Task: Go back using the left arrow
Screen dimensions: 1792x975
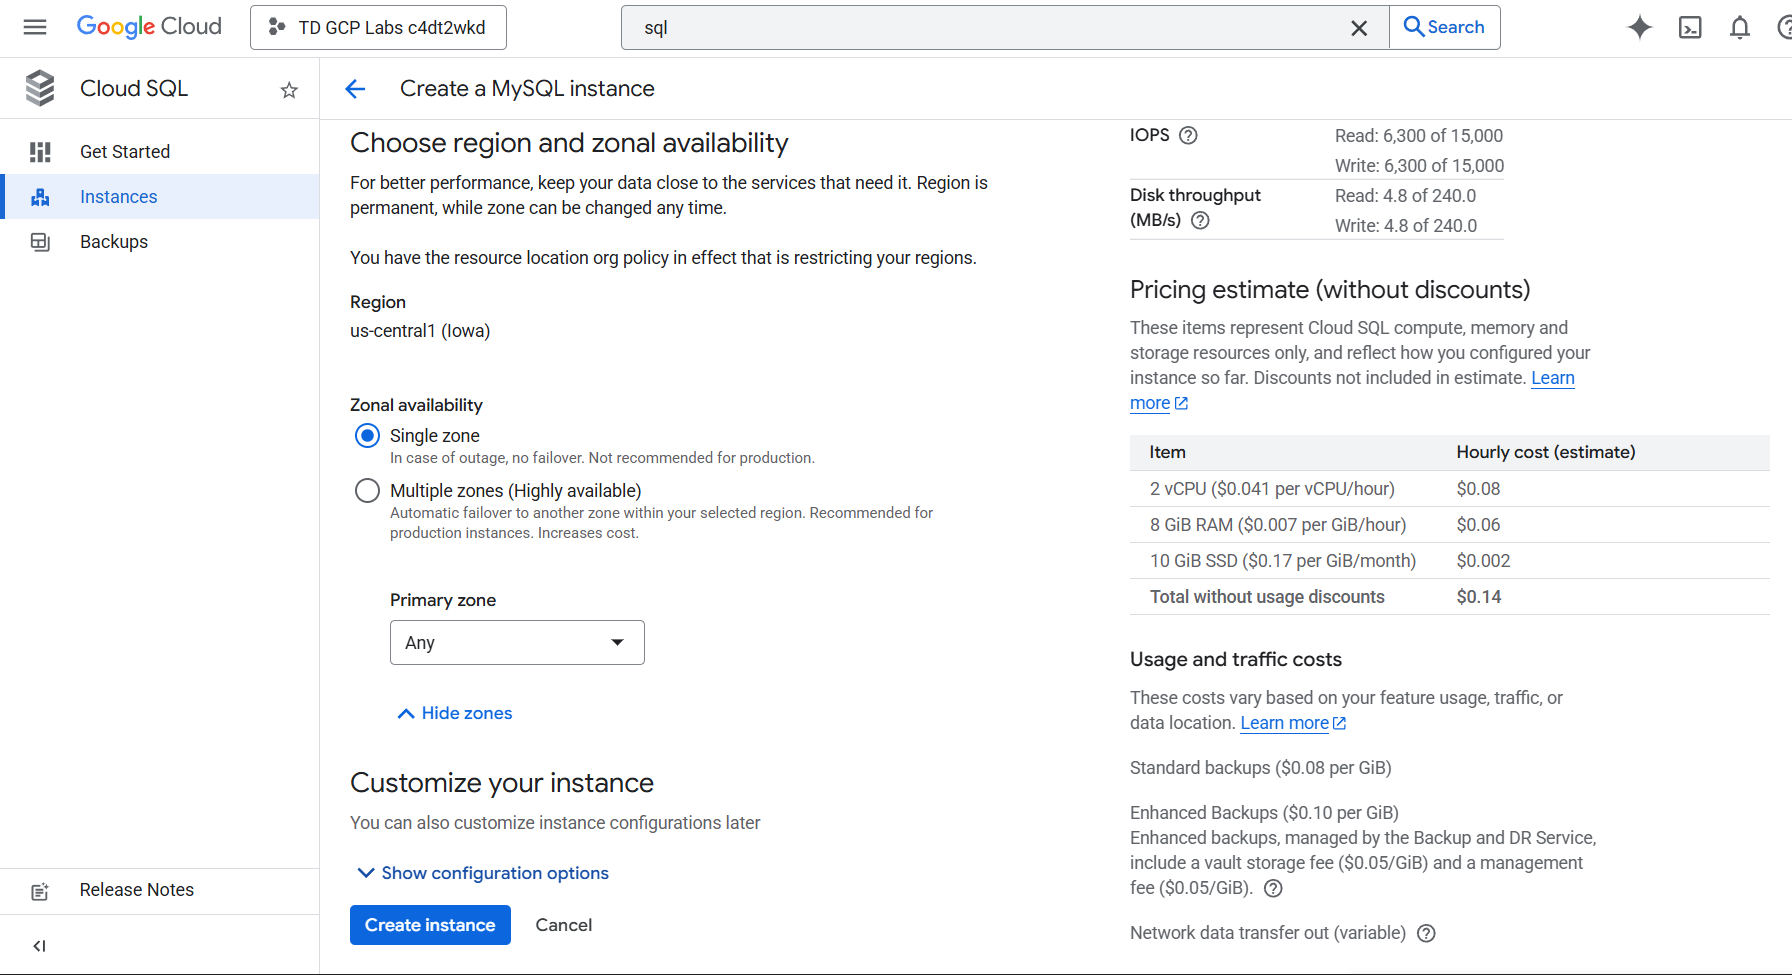Action: coord(355,89)
